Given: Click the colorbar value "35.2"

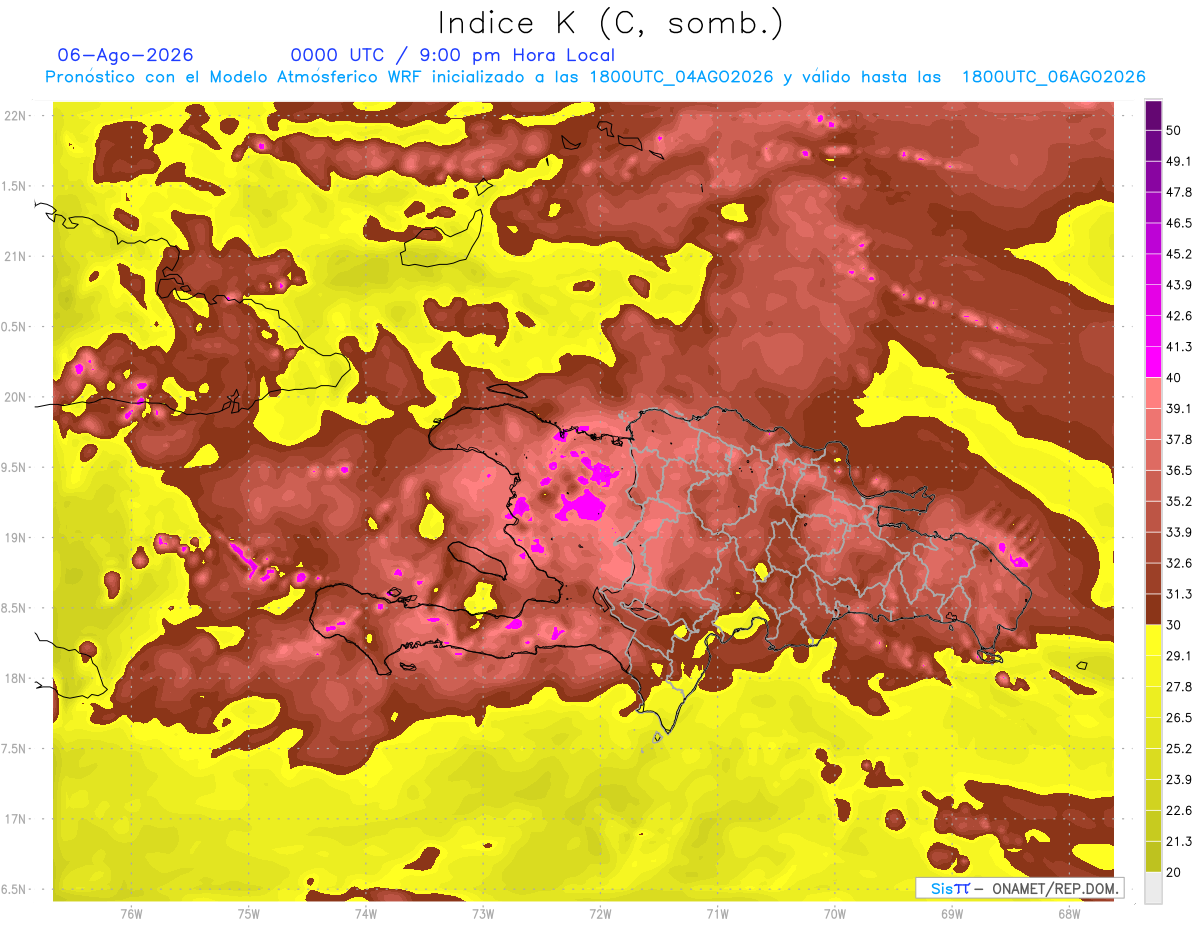Looking at the screenshot, I should [1179, 501].
